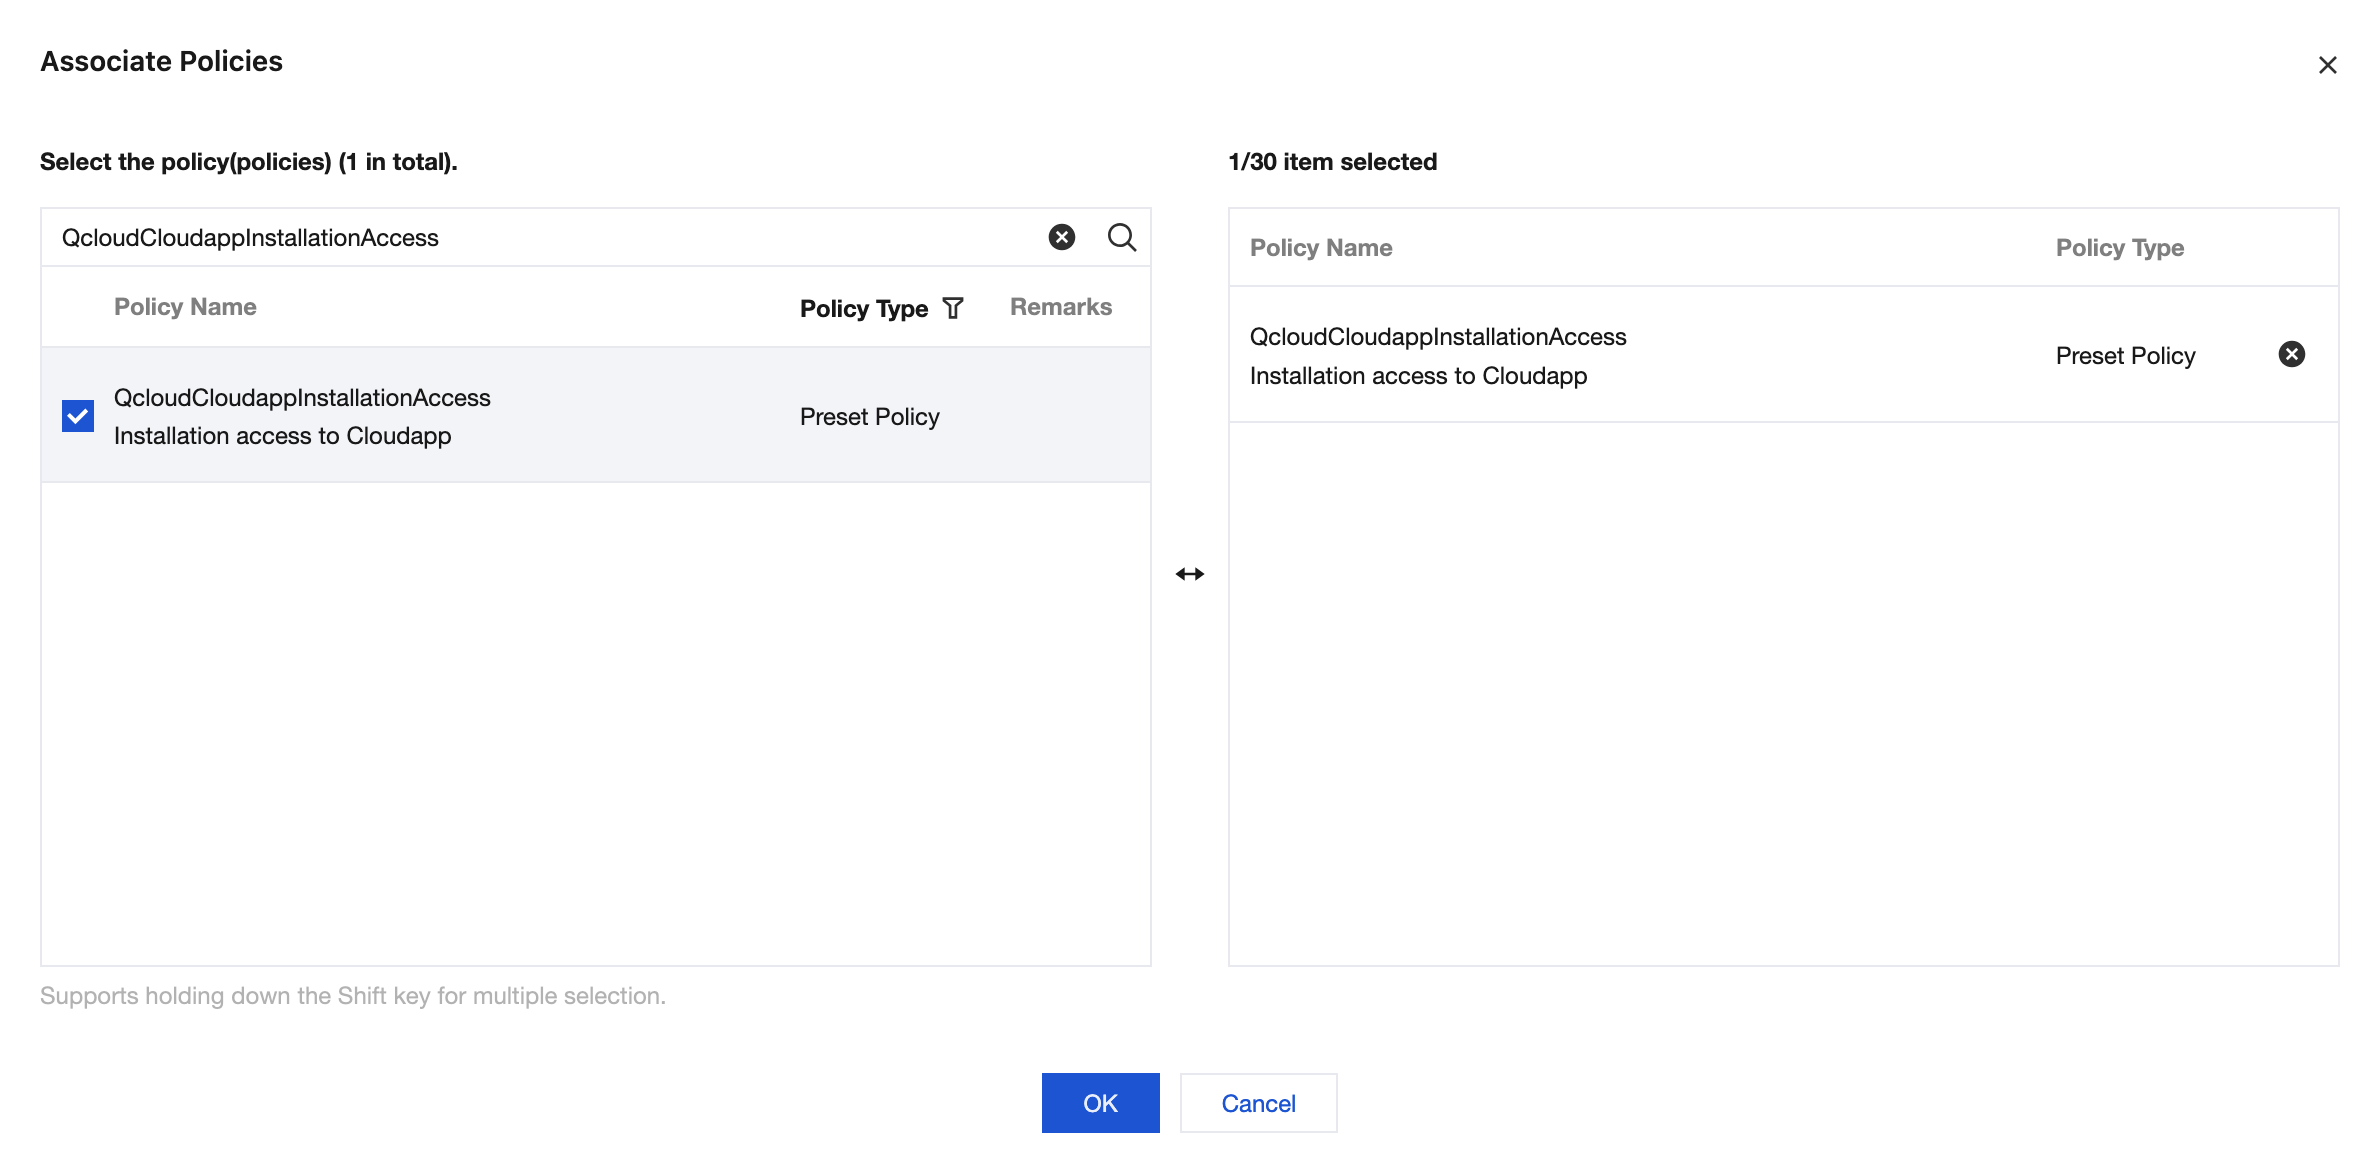Click the Remarks column header

(x=1060, y=307)
